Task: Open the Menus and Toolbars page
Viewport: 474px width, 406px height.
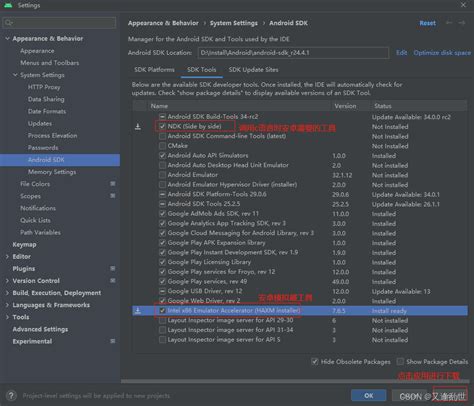Action: click(x=50, y=63)
